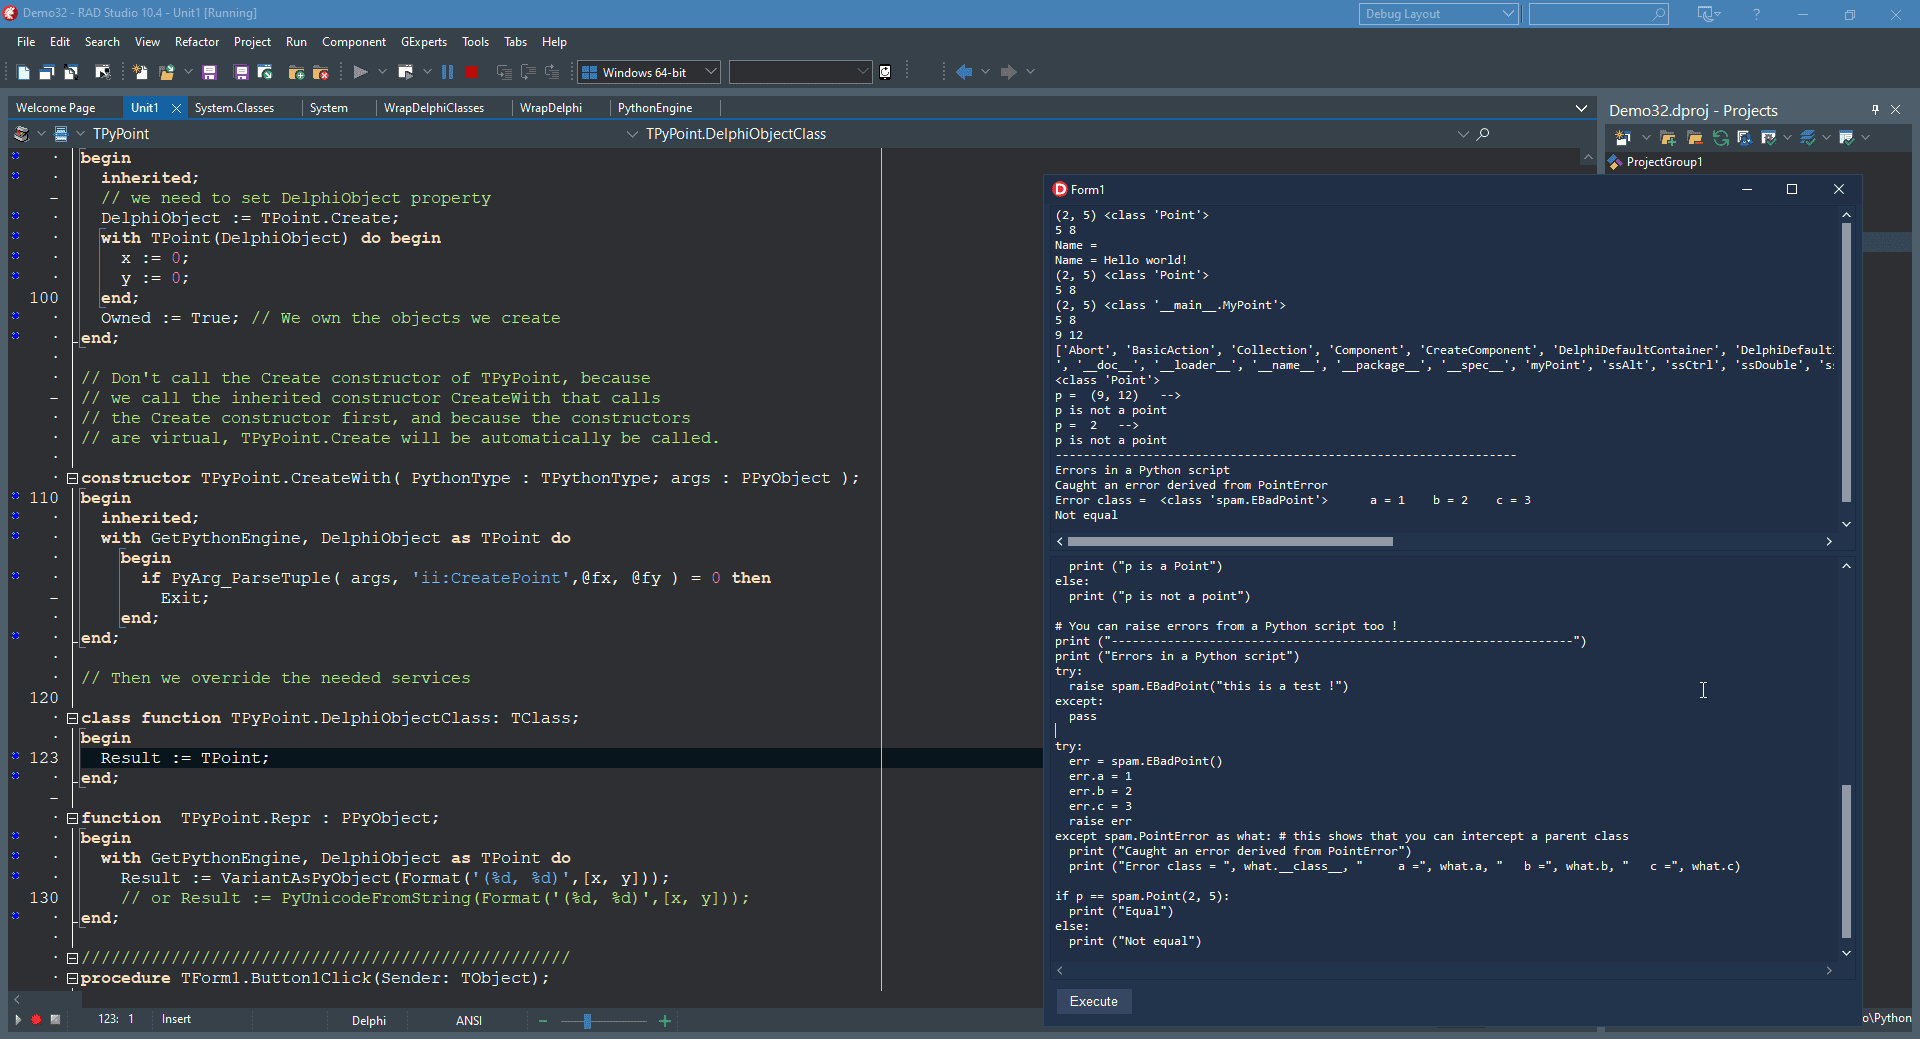
Task: Click the Help question mark icon
Action: 1757,14
